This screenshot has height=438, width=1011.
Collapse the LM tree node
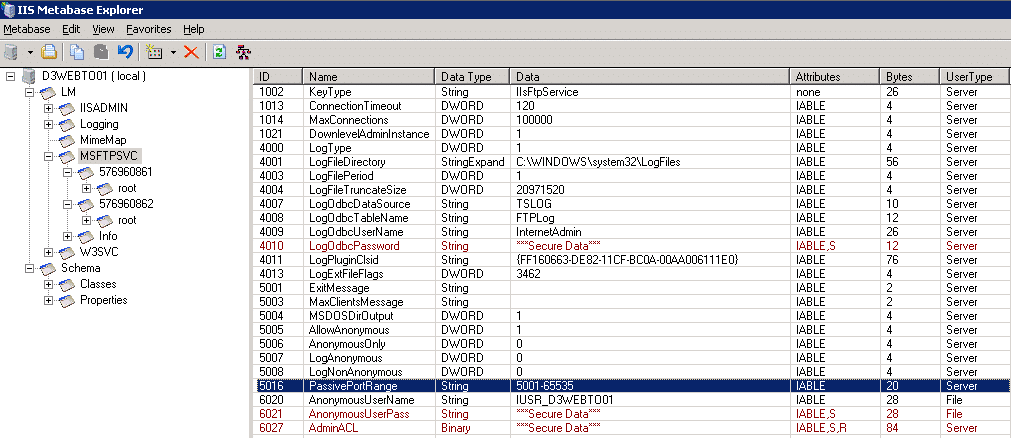tap(30, 92)
